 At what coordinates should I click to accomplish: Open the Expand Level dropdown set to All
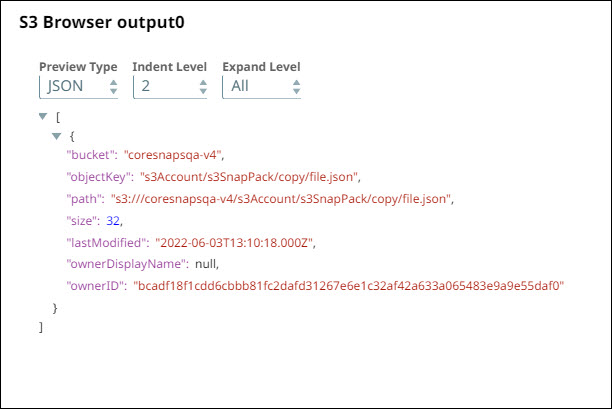click(261, 87)
